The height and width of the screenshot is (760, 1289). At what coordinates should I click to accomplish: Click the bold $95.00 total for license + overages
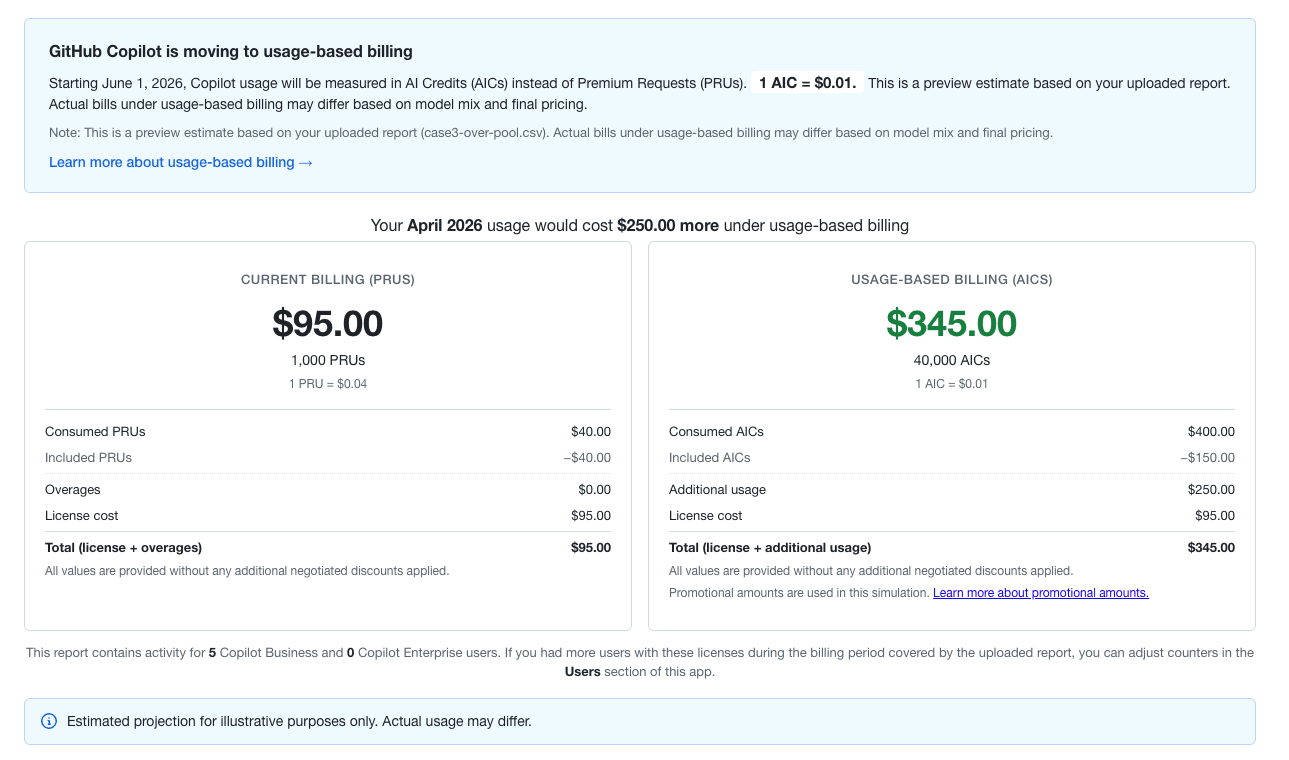pos(591,548)
